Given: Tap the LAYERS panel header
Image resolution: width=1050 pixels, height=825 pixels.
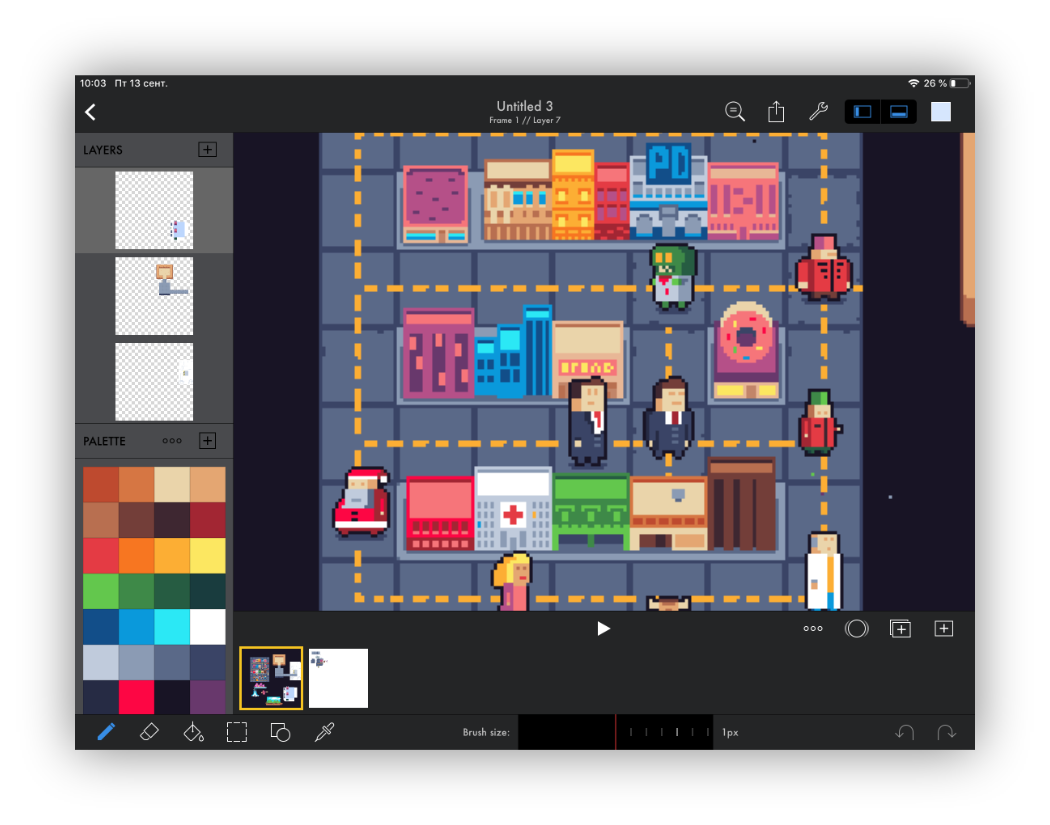Looking at the screenshot, I should click(x=102, y=150).
